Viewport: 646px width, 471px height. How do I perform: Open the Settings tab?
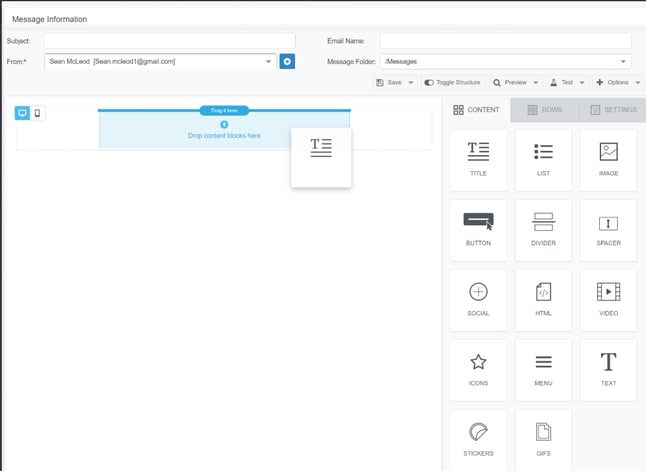[612, 110]
